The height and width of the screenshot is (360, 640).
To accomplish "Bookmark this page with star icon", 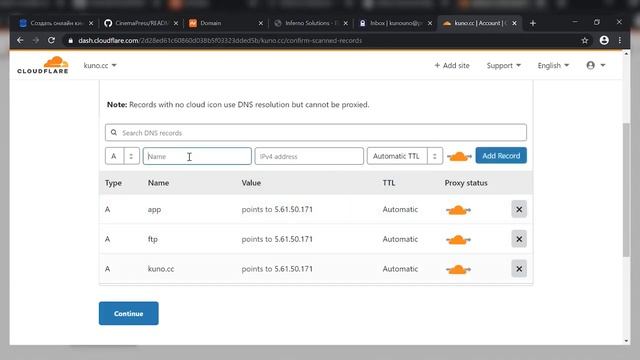I will point(584,40).
